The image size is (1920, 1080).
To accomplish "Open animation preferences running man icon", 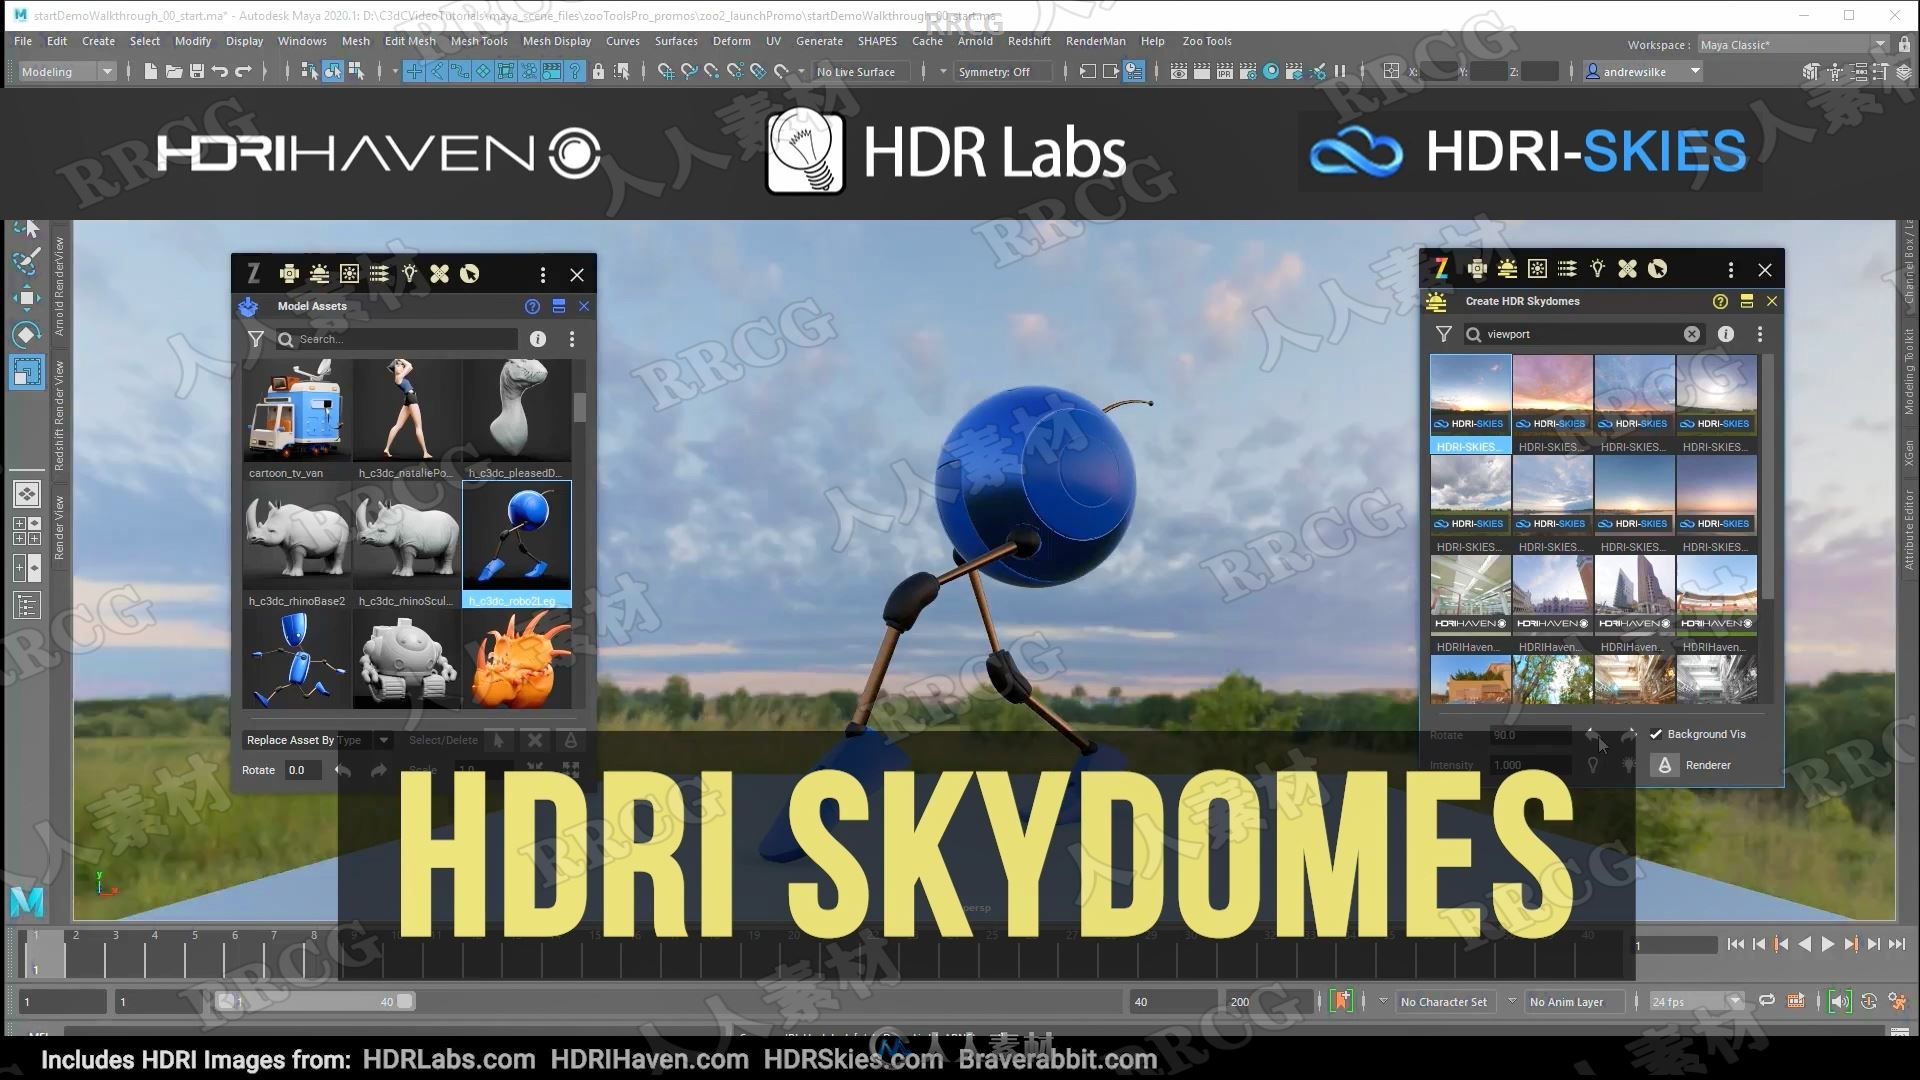I will pyautogui.click(x=1897, y=1001).
